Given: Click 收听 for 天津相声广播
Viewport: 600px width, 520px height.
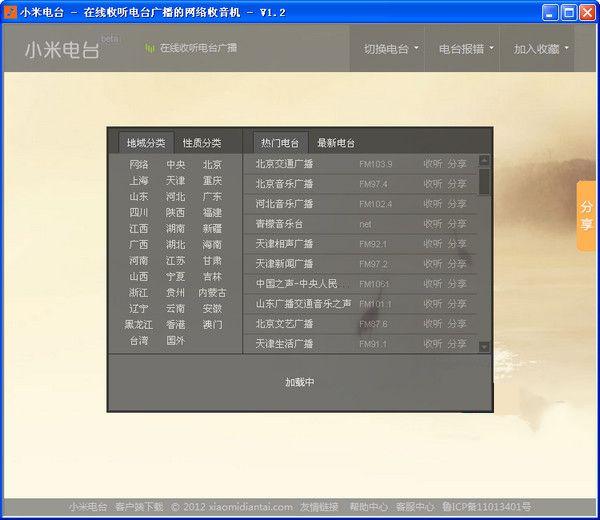Looking at the screenshot, I should coord(433,244).
